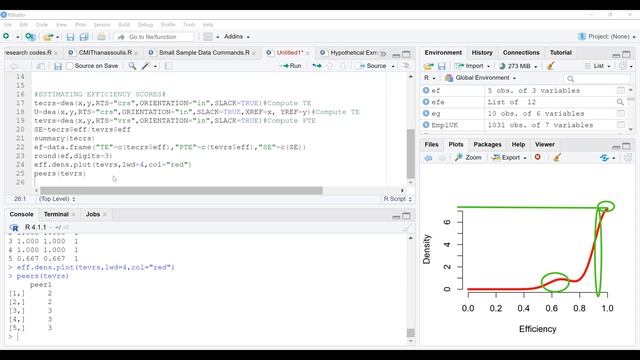640x360 pixels.
Task: Save workspace using Environment disk icon
Action: (x=441, y=66)
